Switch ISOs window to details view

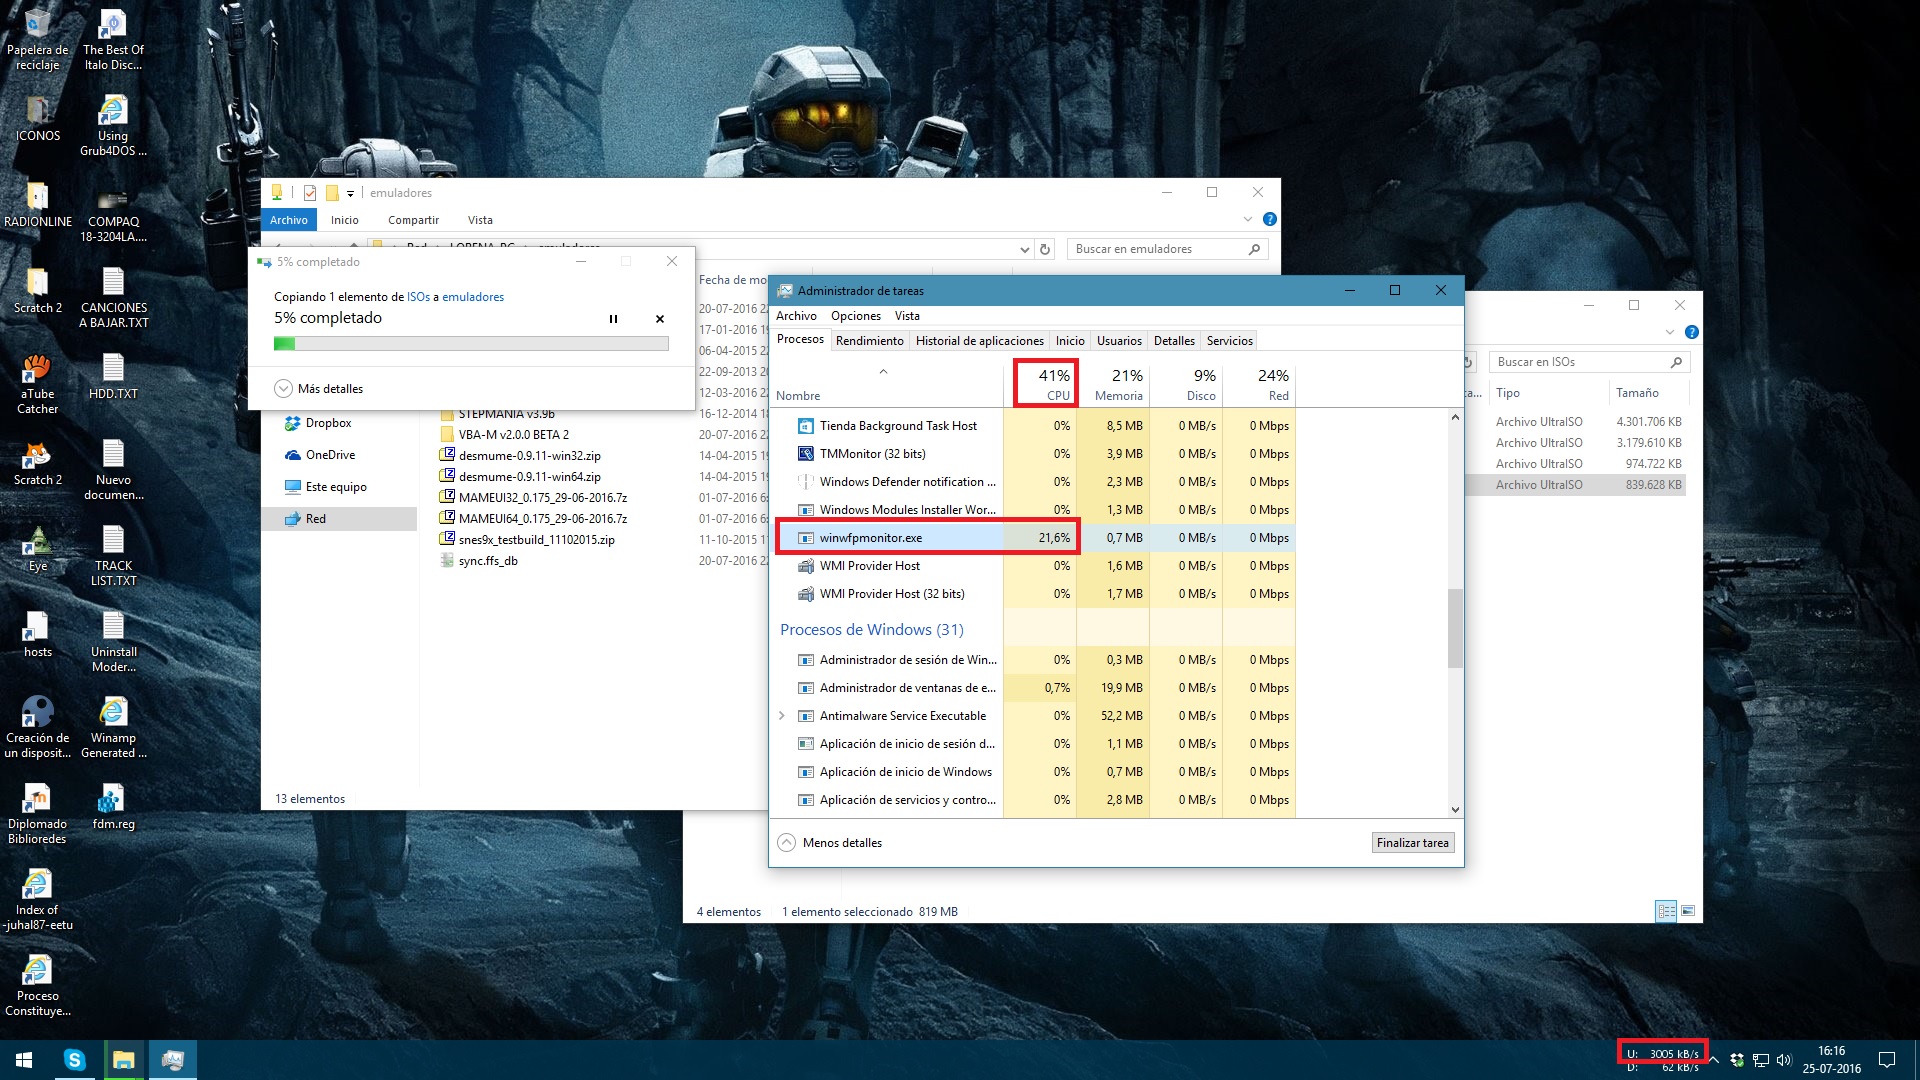(x=1666, y=911)
